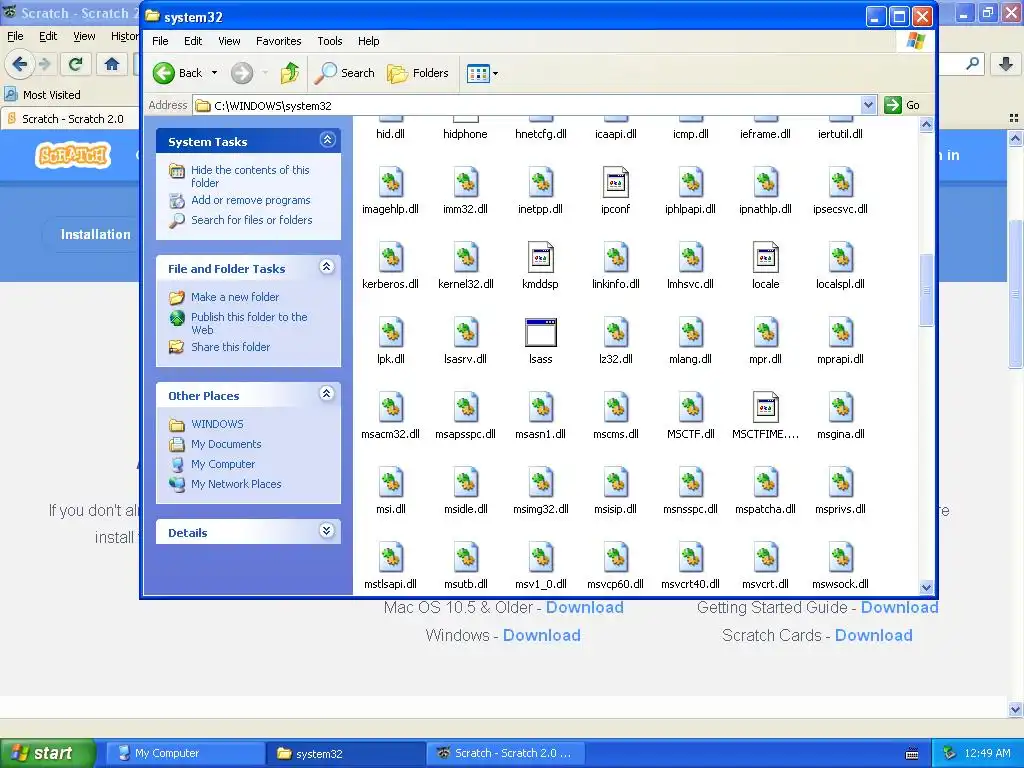Select the msi.dll file icon
Image resolution: width=1024 pixels, height=768 pixels.
tap(391, 483)
